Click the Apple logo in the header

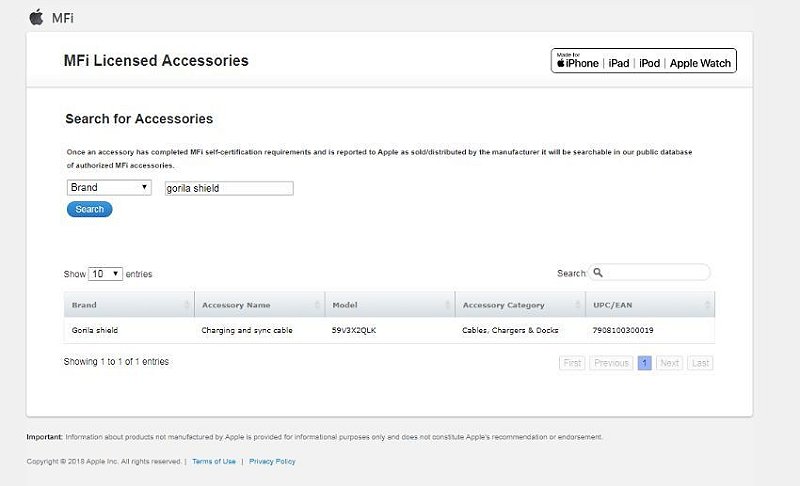click(x=36, y=17)
